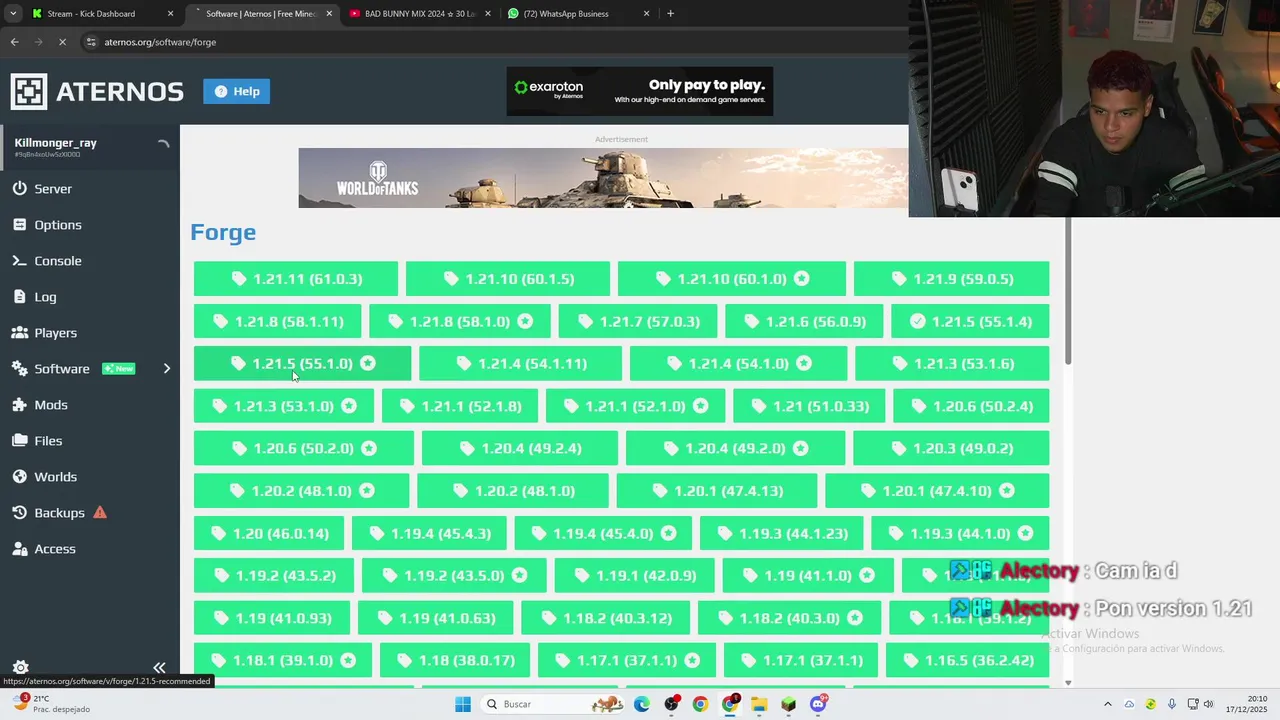Click the aternos.org address bar
Image resolution: width=1280 pixels, height=720 pixels.
pos(494,42)
